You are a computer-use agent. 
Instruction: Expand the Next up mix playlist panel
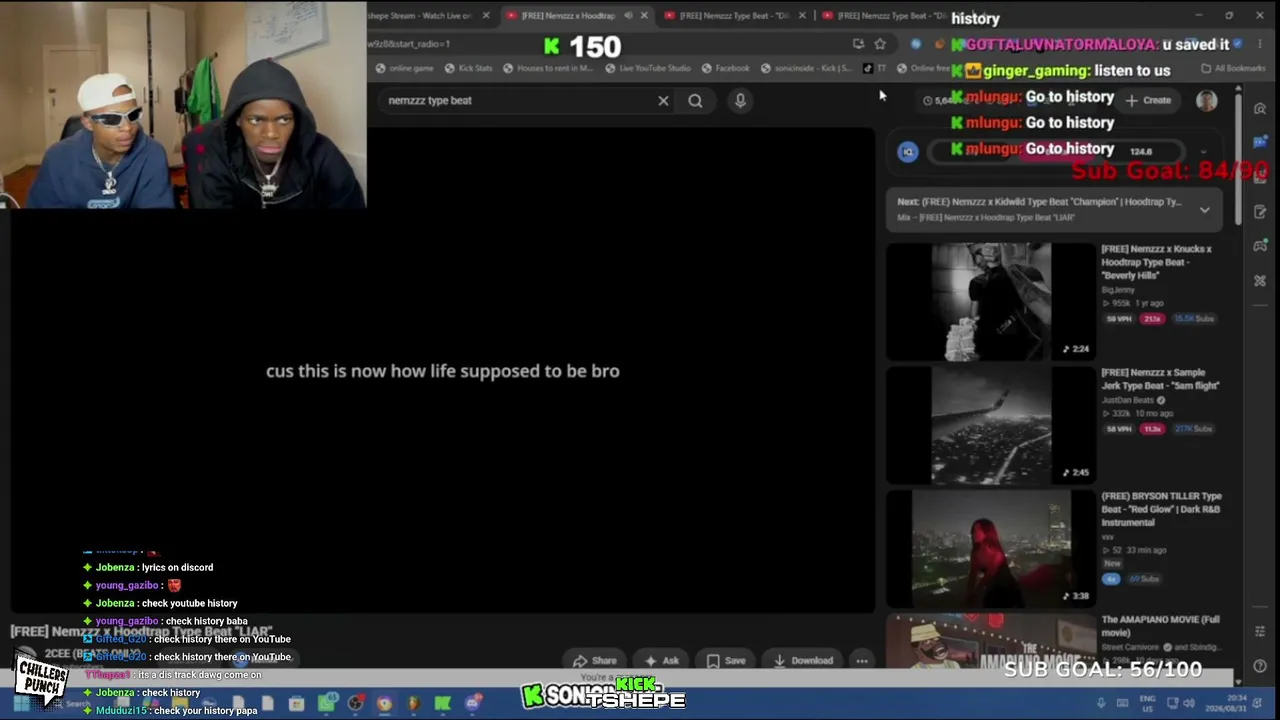1204,210
